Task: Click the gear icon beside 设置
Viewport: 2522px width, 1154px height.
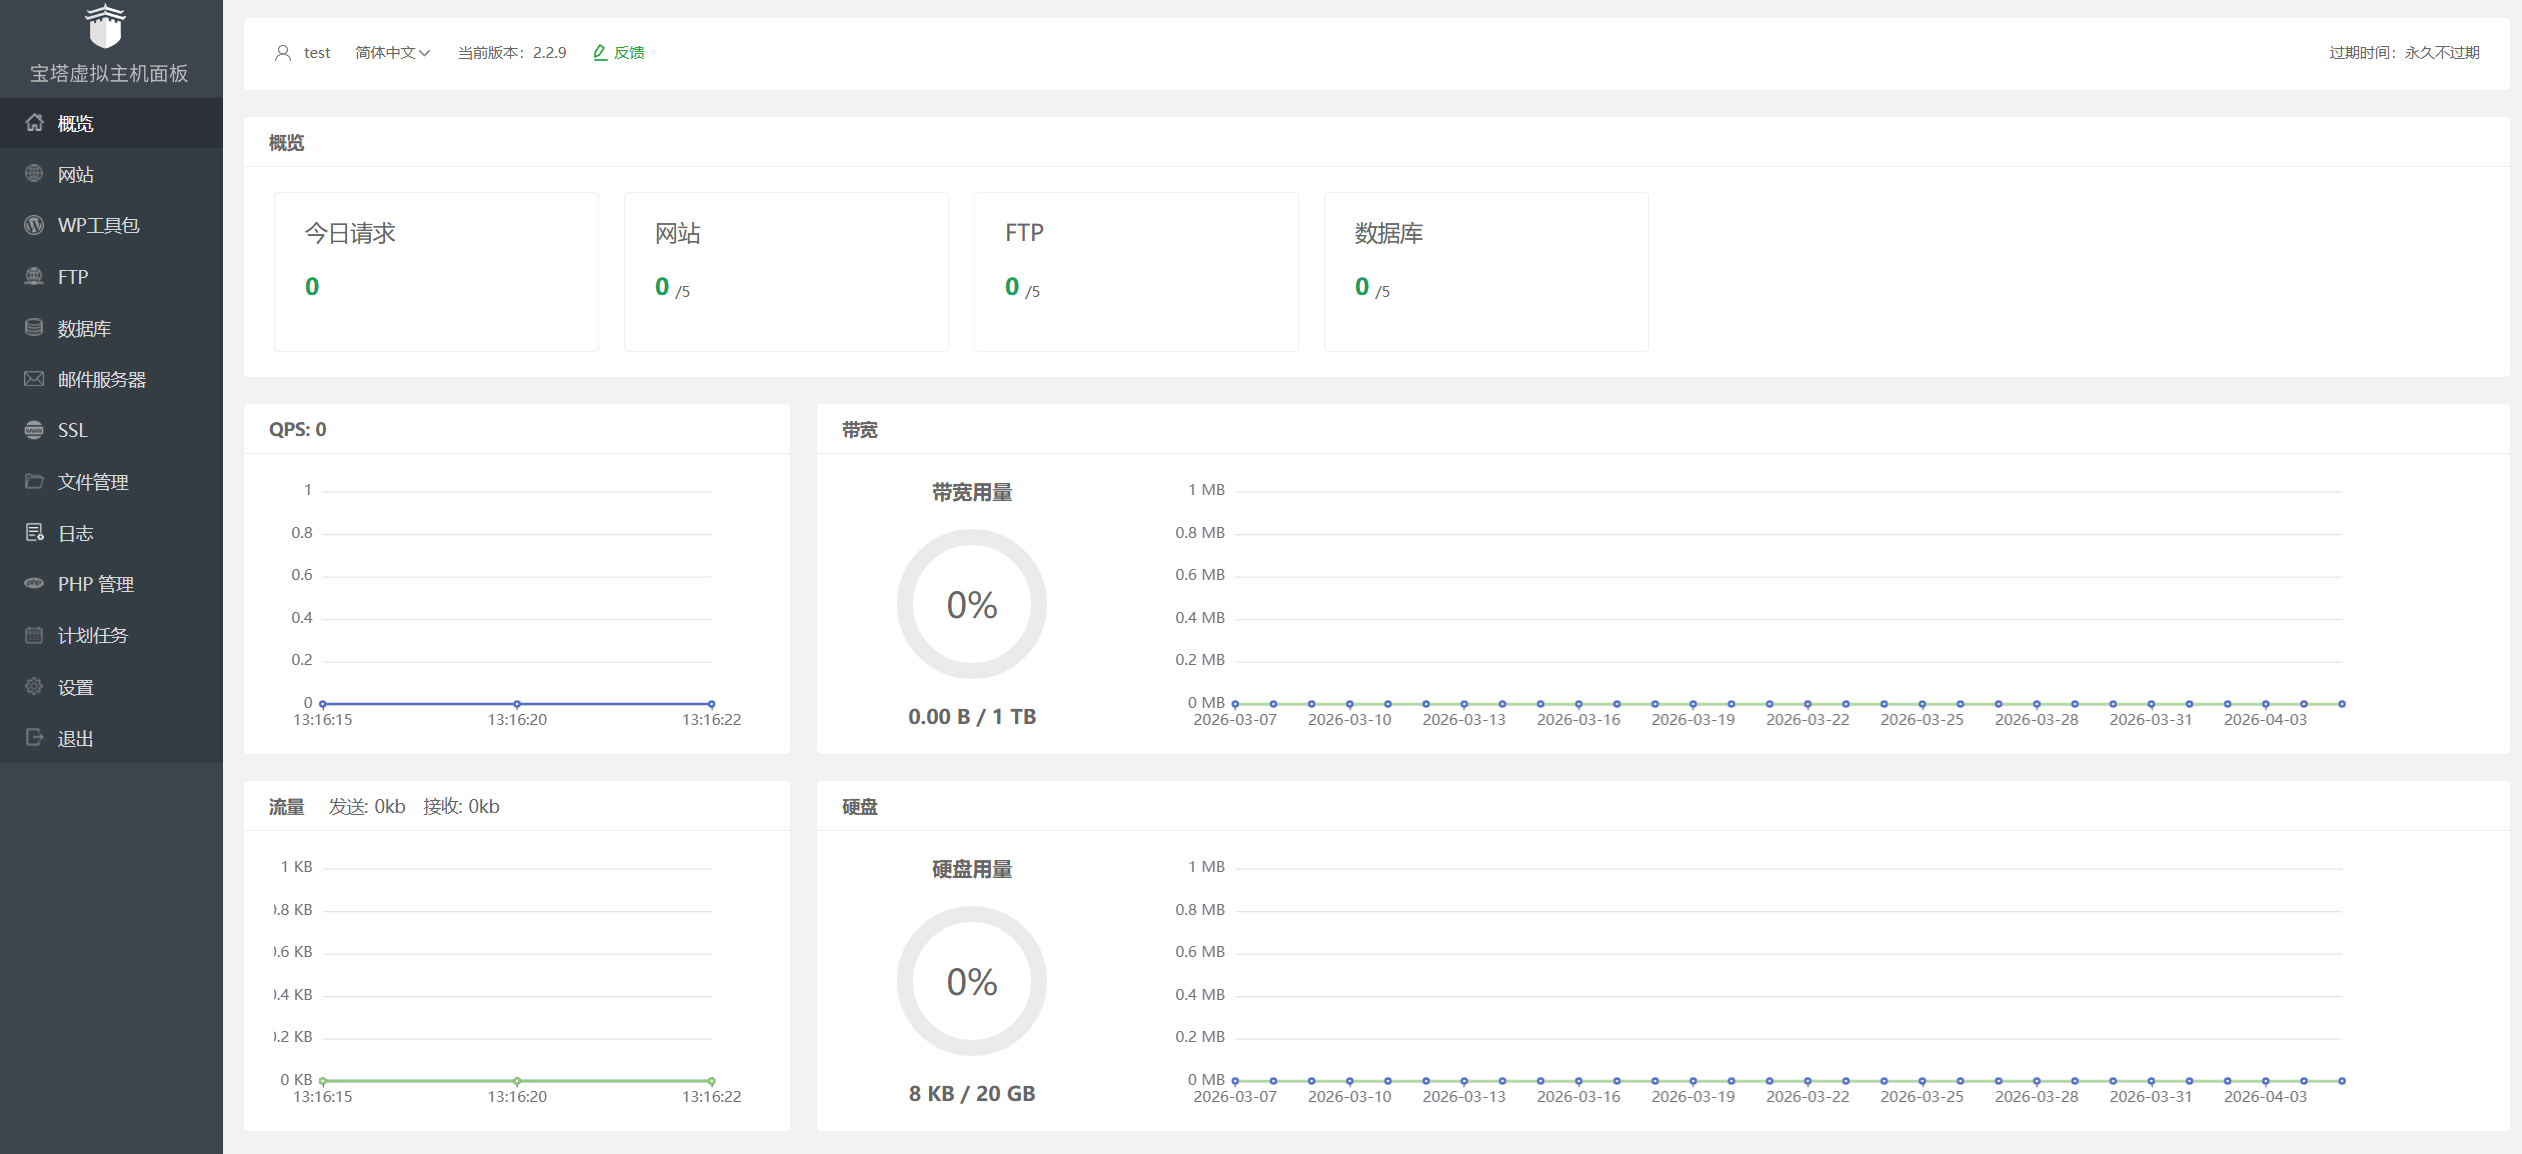Action: pos(35,687)
